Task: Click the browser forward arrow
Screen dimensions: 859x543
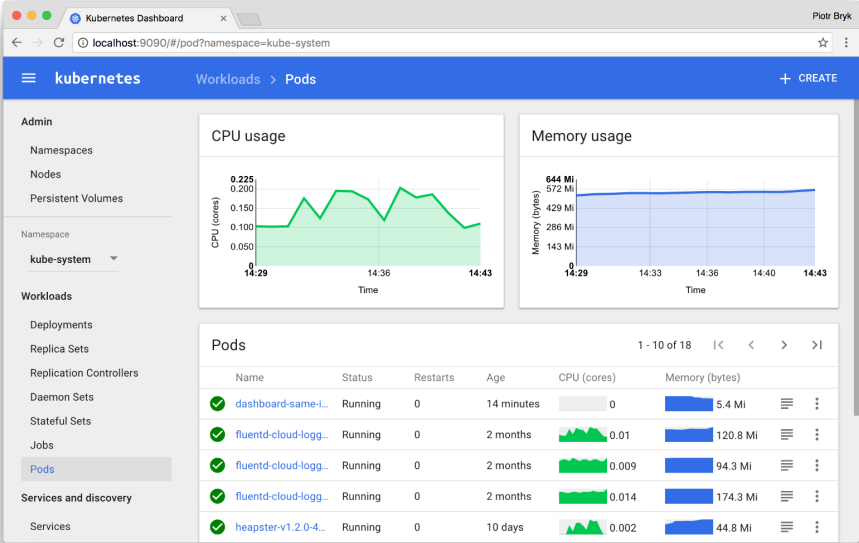Action: pyautogui.click(x=37, y=43)
